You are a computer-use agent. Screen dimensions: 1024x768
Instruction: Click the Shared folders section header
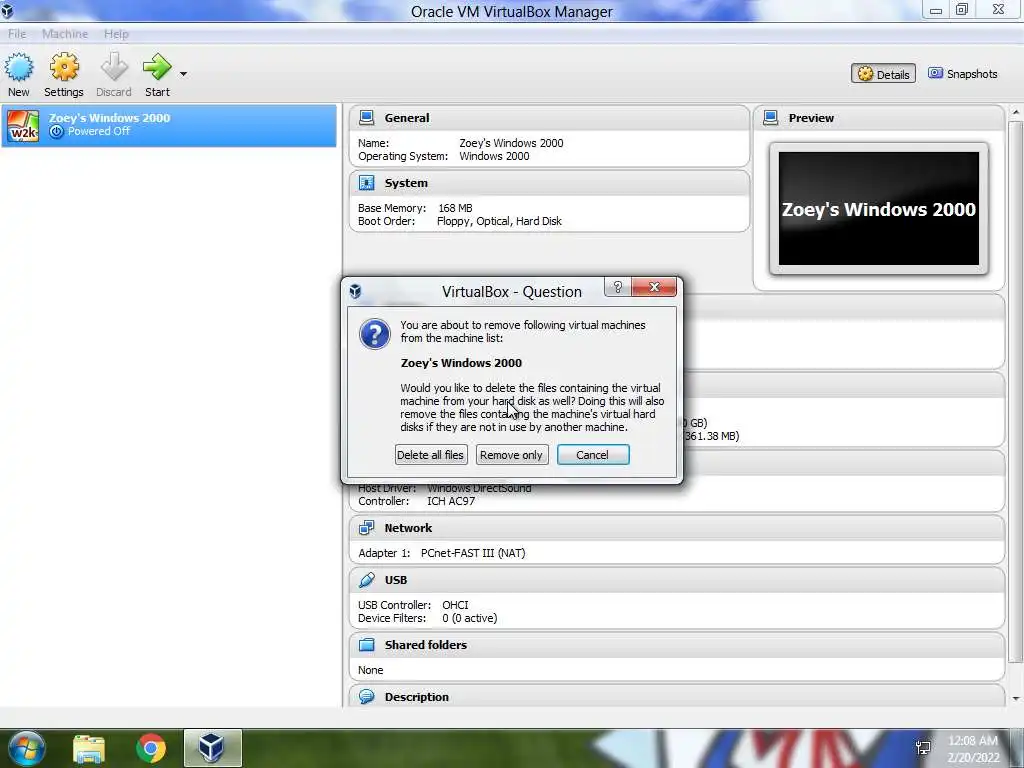tap(677, 645)
